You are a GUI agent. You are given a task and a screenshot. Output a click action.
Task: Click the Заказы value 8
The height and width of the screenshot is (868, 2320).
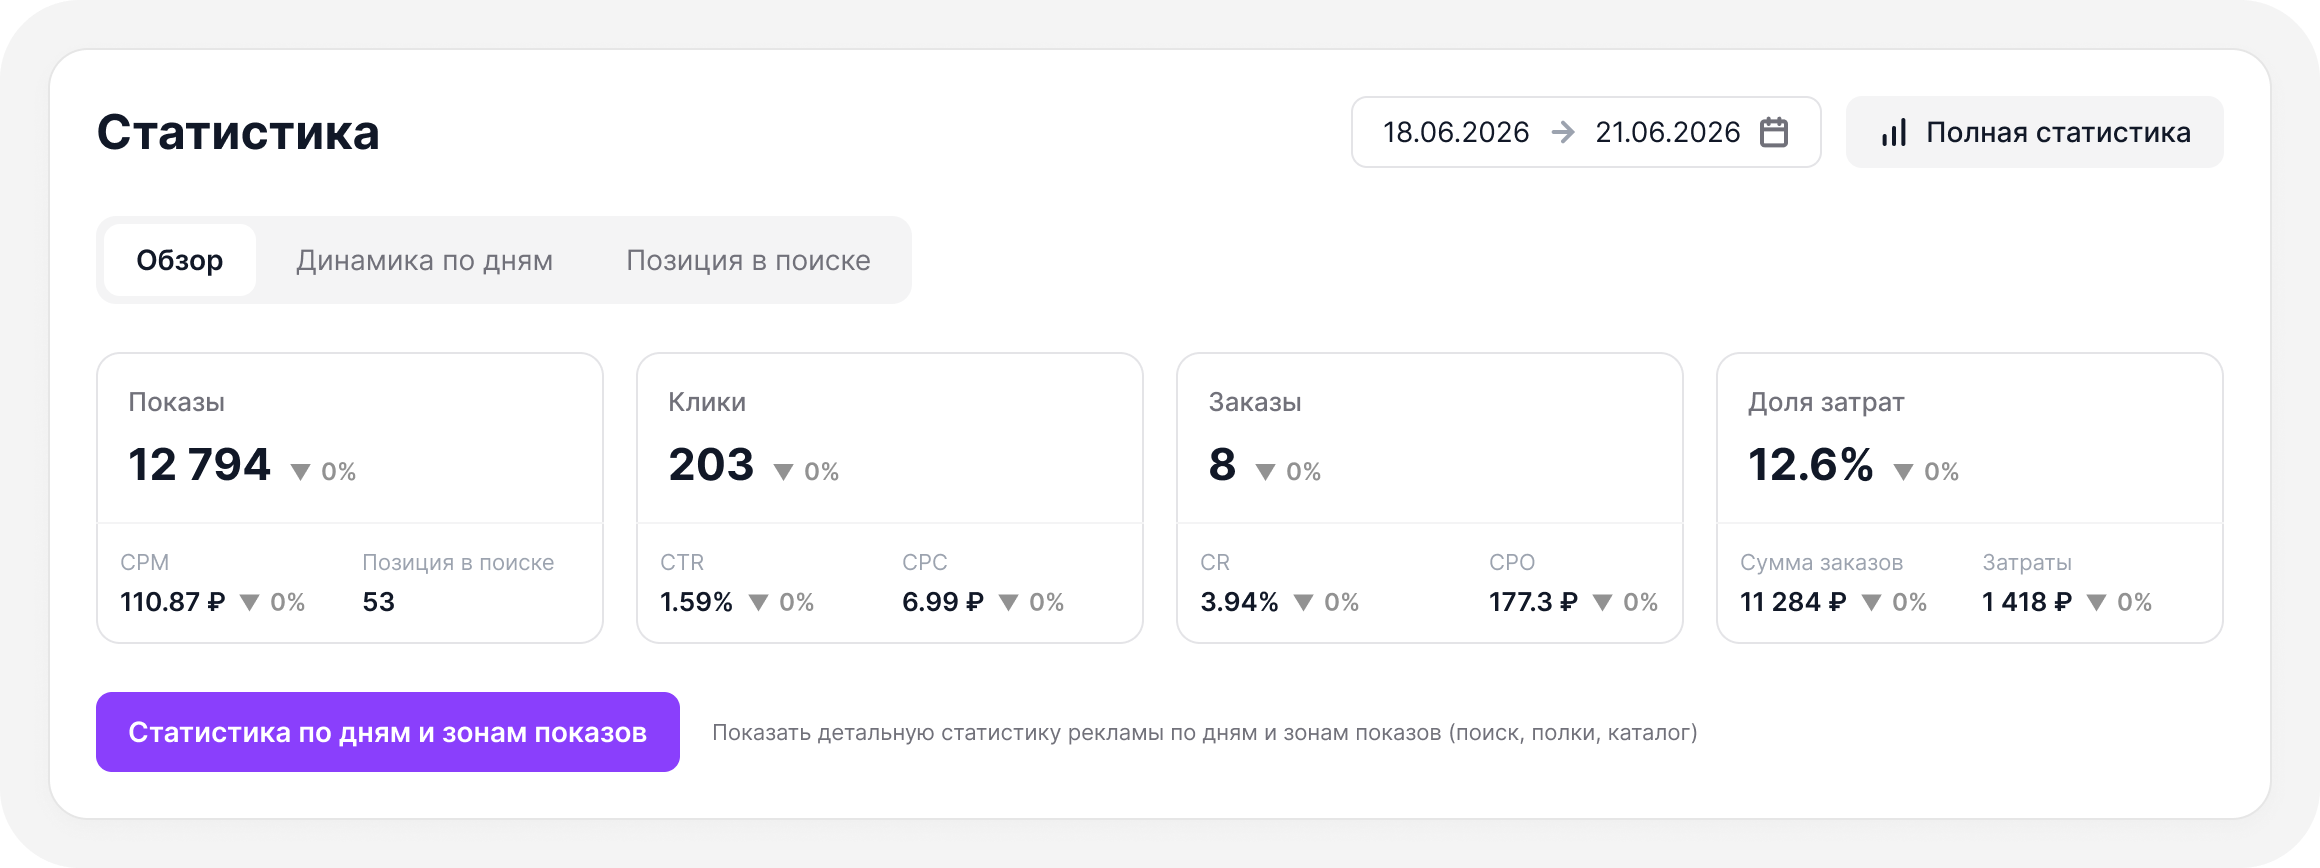1222,465
